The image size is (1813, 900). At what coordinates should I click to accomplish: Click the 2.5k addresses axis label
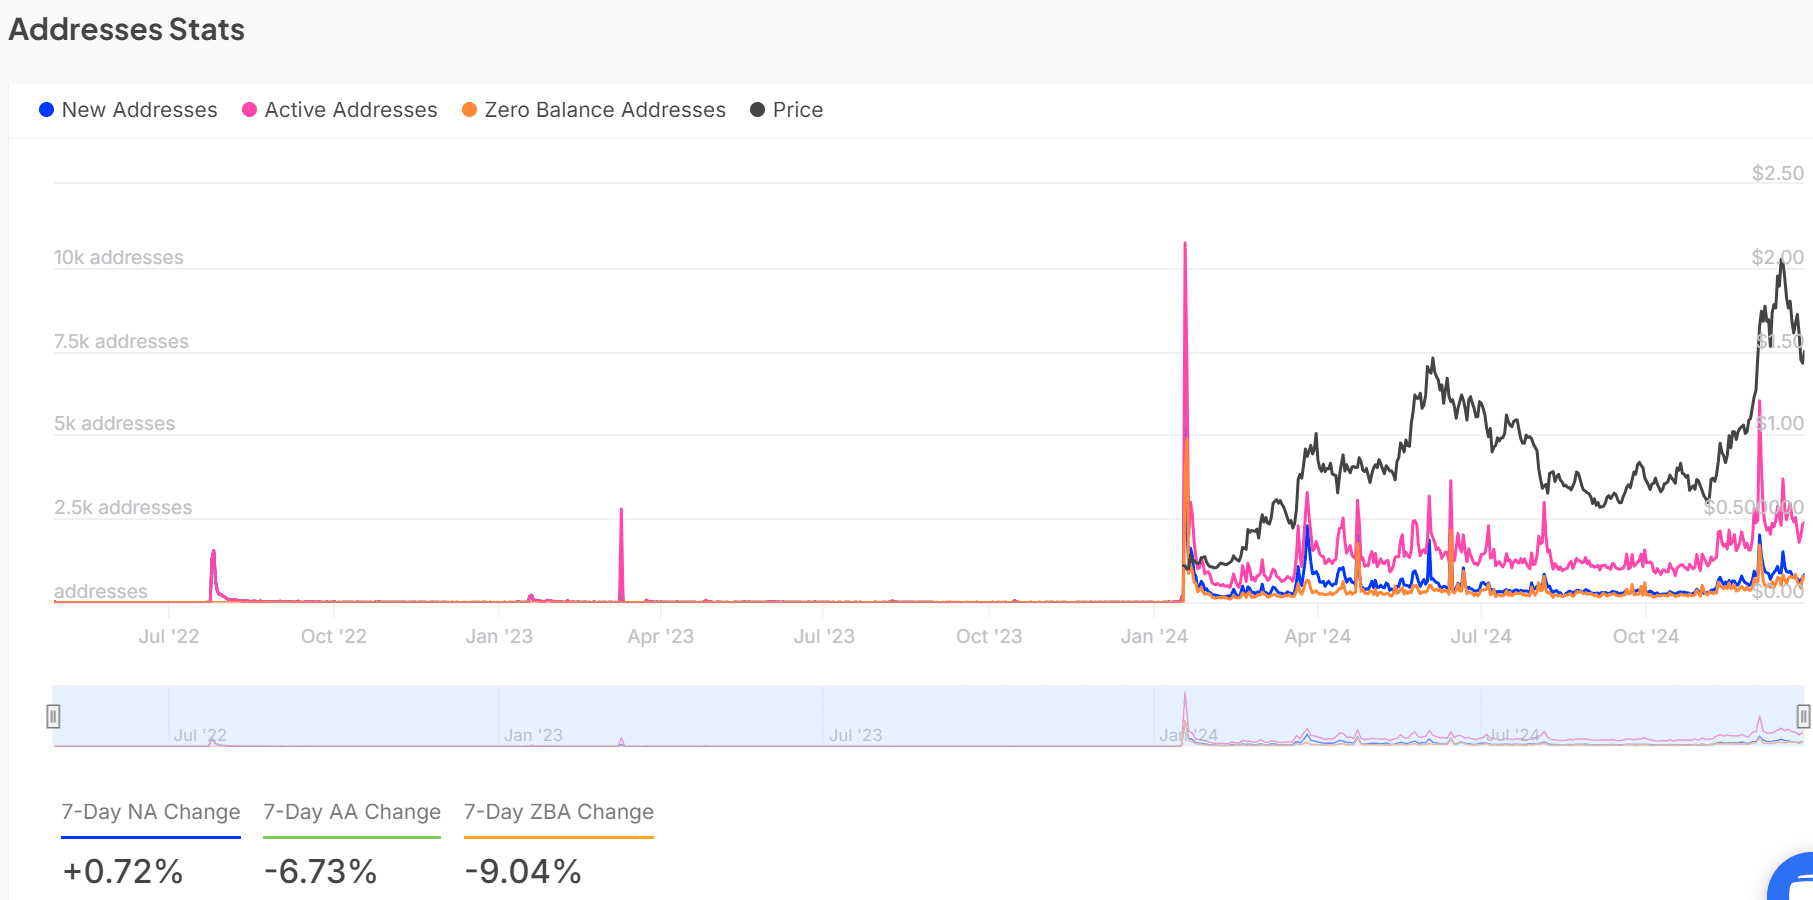(123, 507)
